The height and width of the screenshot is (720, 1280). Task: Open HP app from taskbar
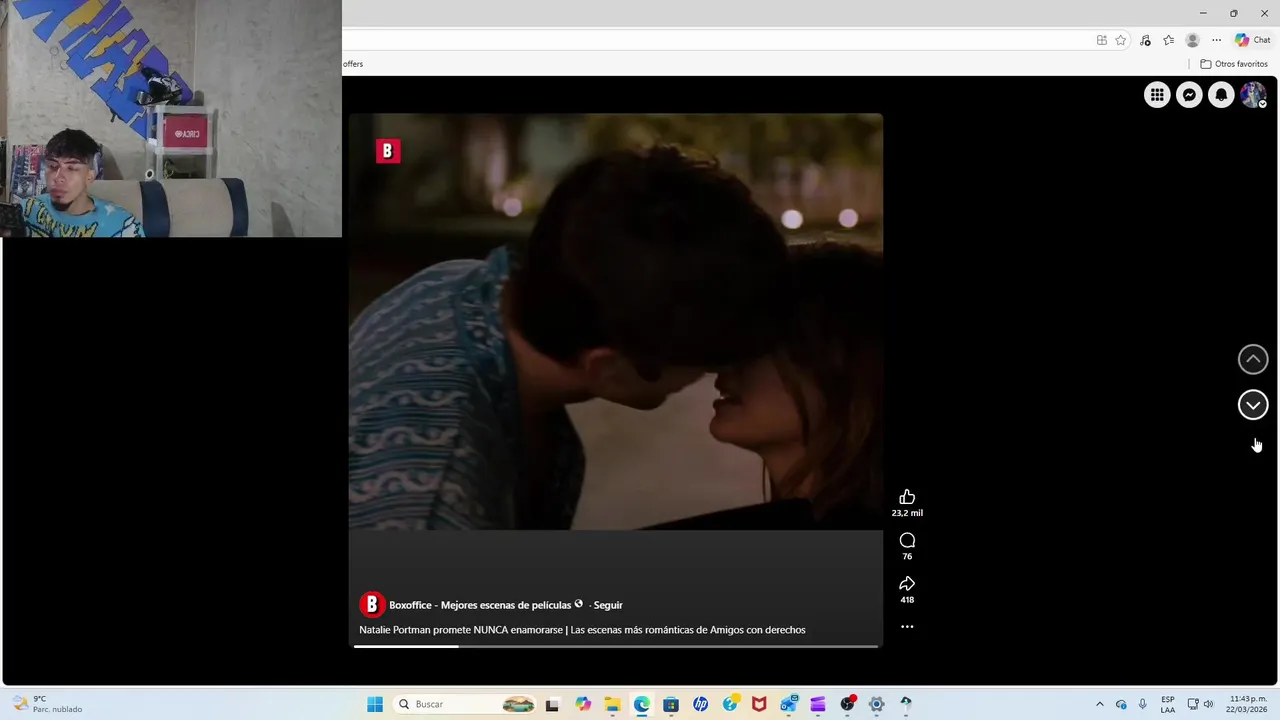701,704
